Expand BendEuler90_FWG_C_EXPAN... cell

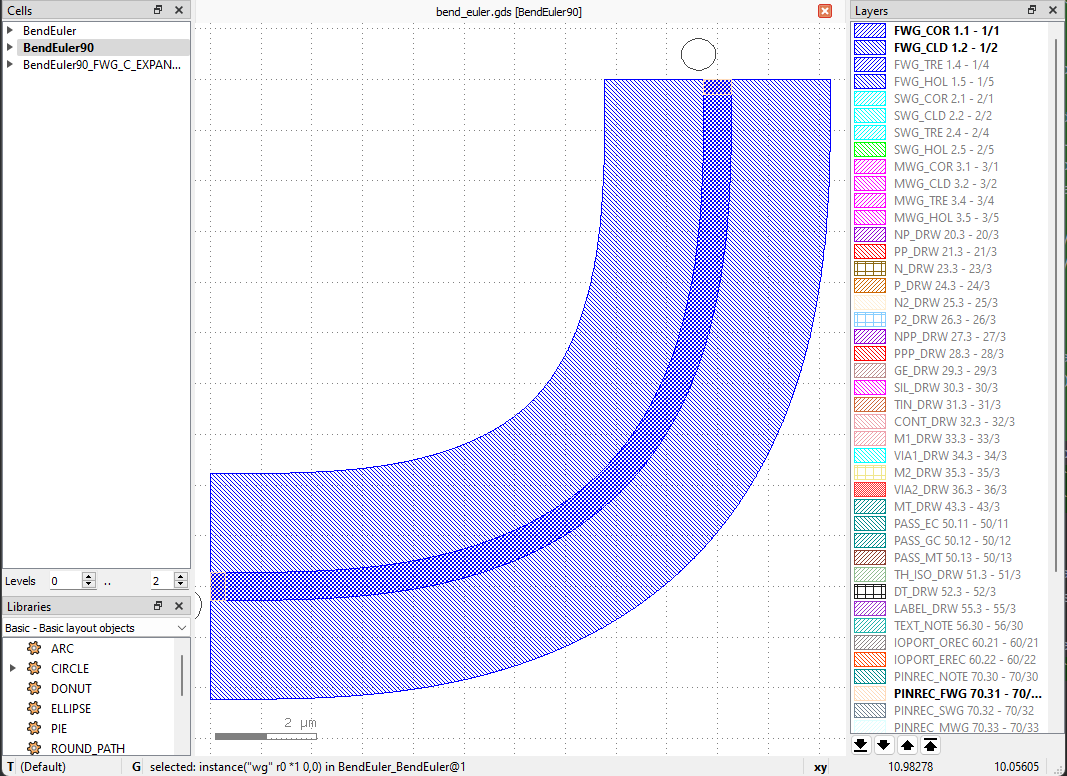pos(10,65)
